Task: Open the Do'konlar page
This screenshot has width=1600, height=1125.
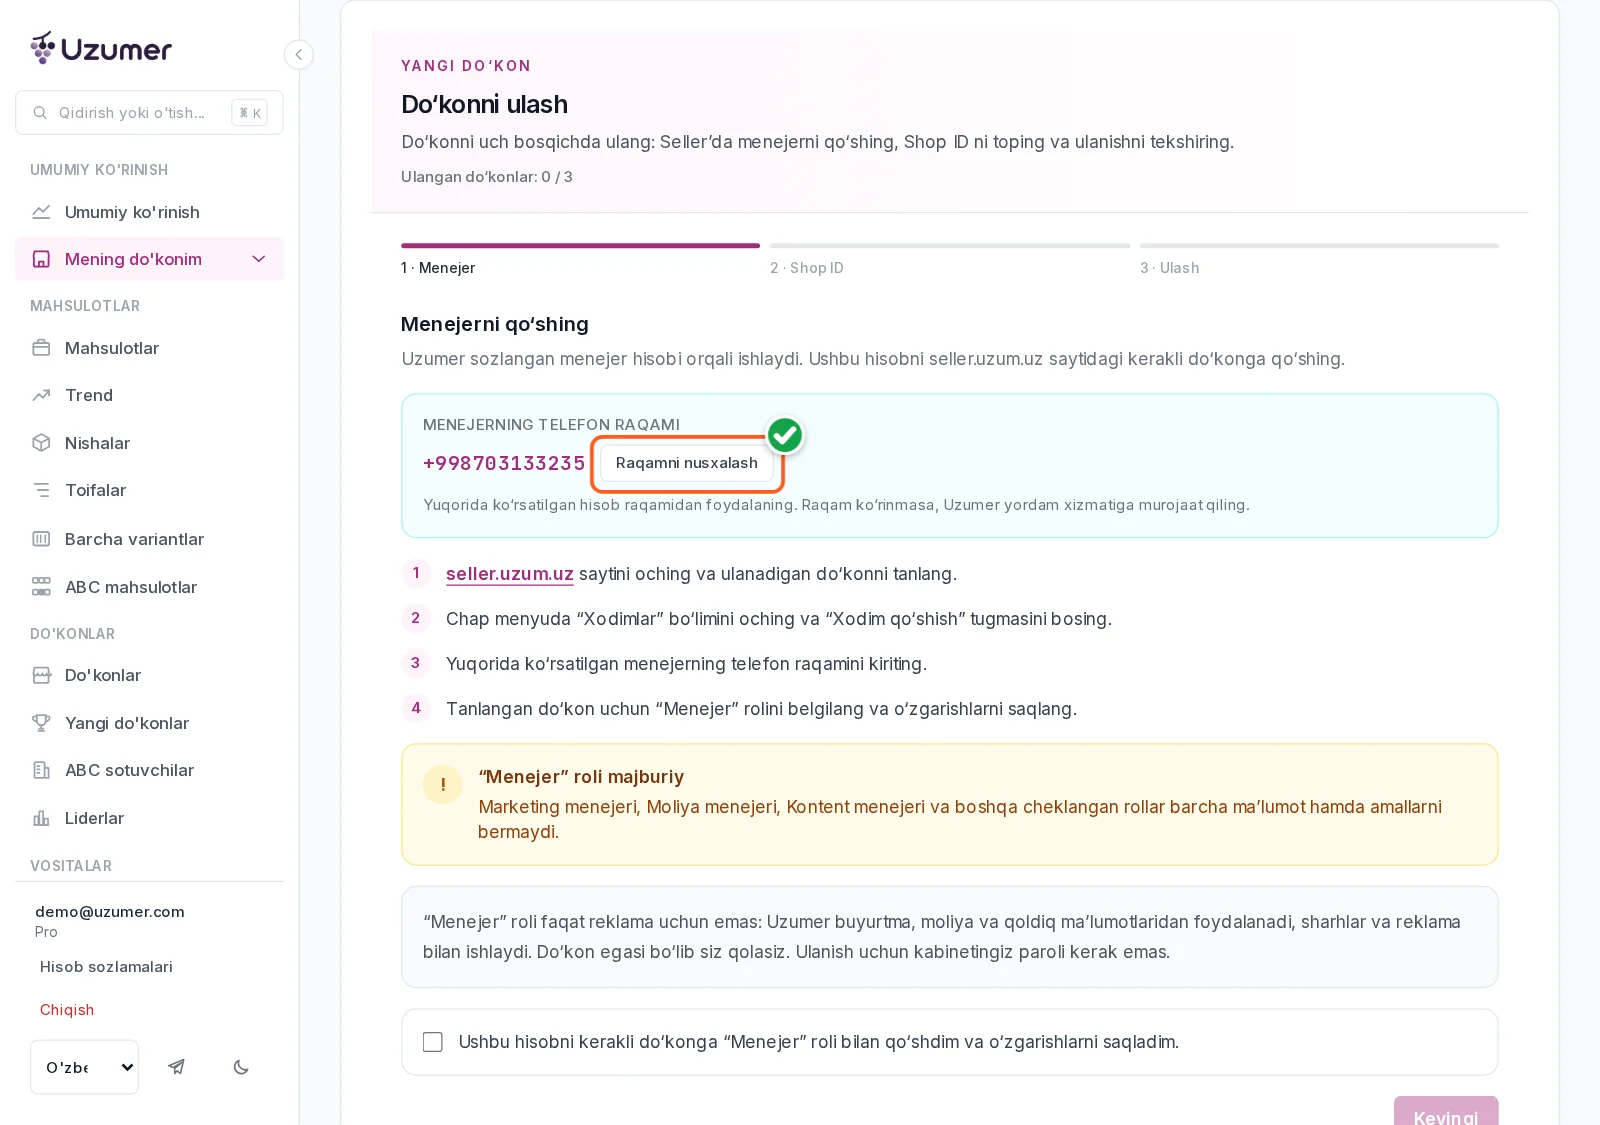Action: pyautogui.click(x=149, y=675)
